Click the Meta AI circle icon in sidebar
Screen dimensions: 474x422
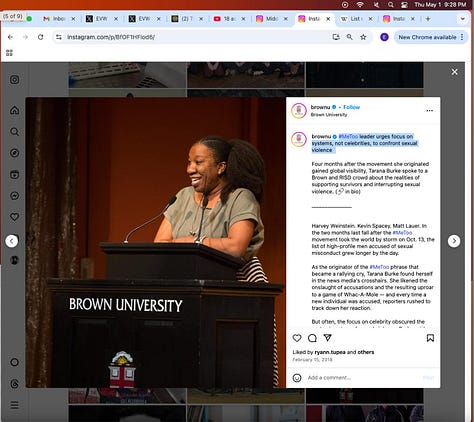14,362
